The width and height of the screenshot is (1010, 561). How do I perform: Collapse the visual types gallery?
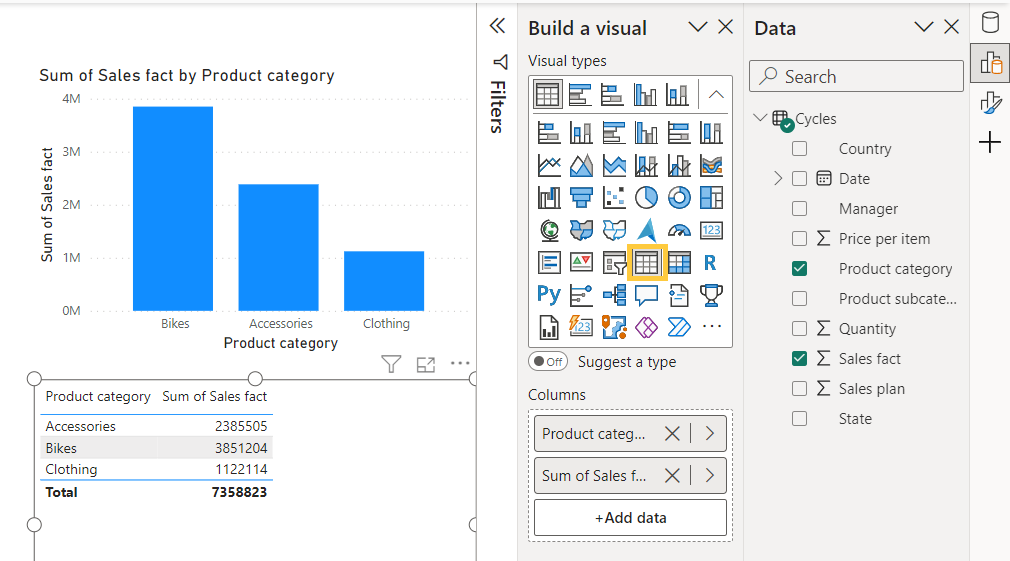(715, 95)
